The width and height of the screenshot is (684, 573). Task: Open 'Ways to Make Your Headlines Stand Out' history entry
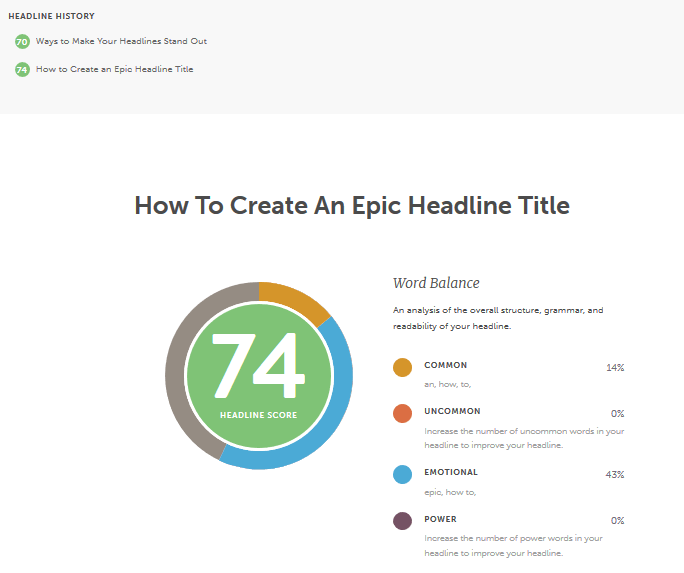point(121,41)
